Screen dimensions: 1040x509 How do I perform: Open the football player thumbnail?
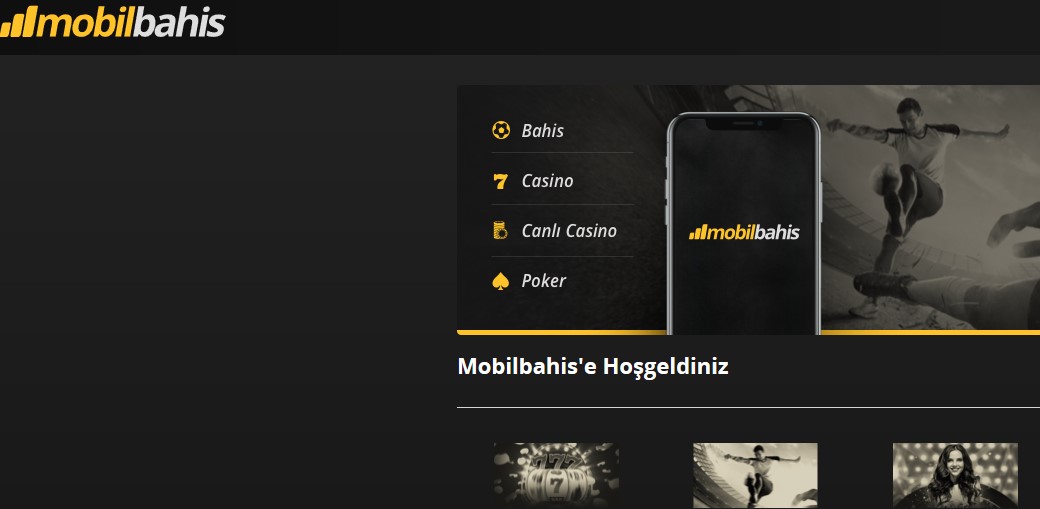(755, 476)
